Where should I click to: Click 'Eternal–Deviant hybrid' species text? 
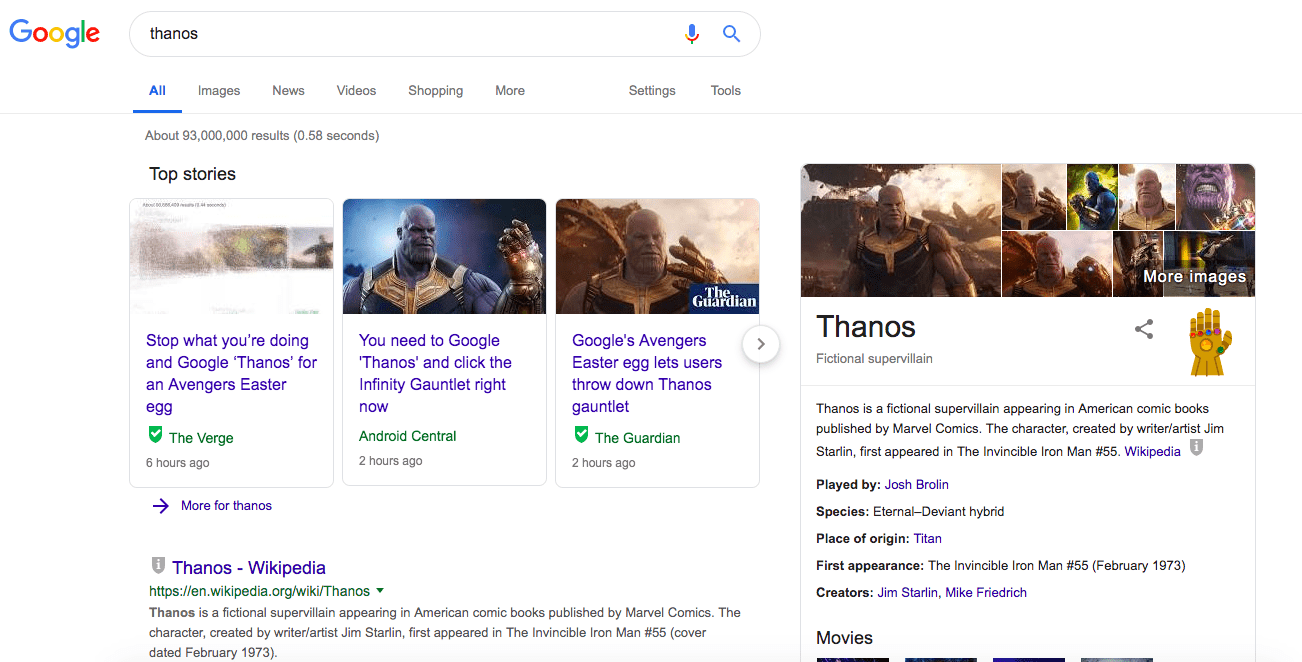coord(939,512)
